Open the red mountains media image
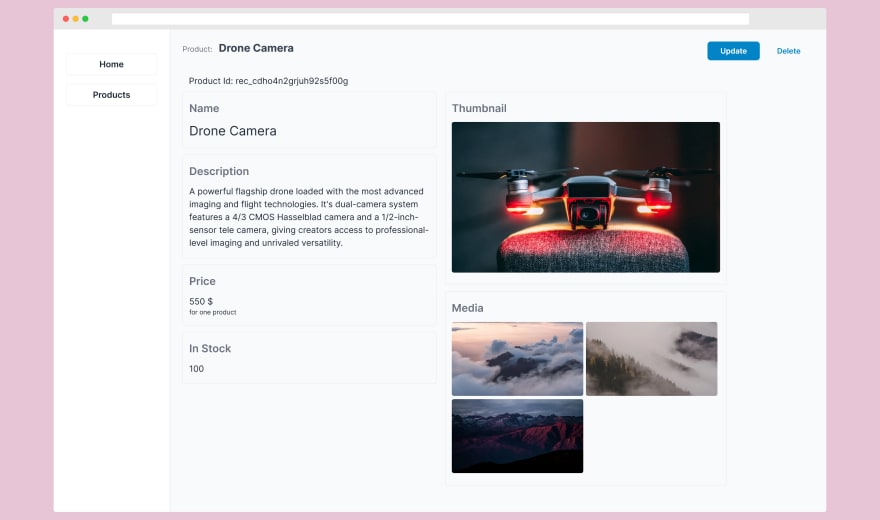This screenshot has width=880, height=520. pyautogui.click(x=517, y=436)
